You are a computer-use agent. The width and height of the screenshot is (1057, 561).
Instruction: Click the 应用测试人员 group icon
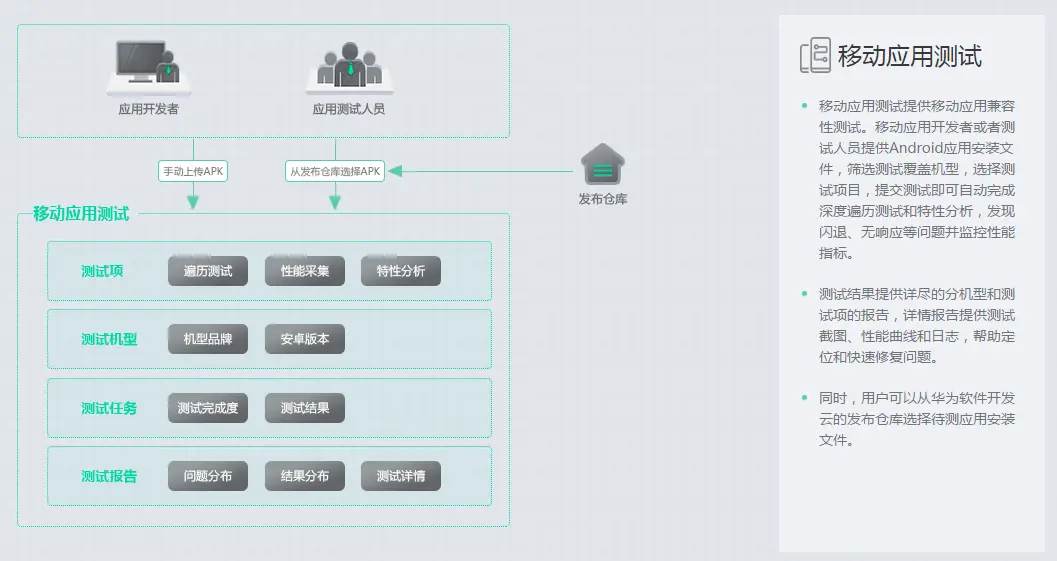pos(349,67)
